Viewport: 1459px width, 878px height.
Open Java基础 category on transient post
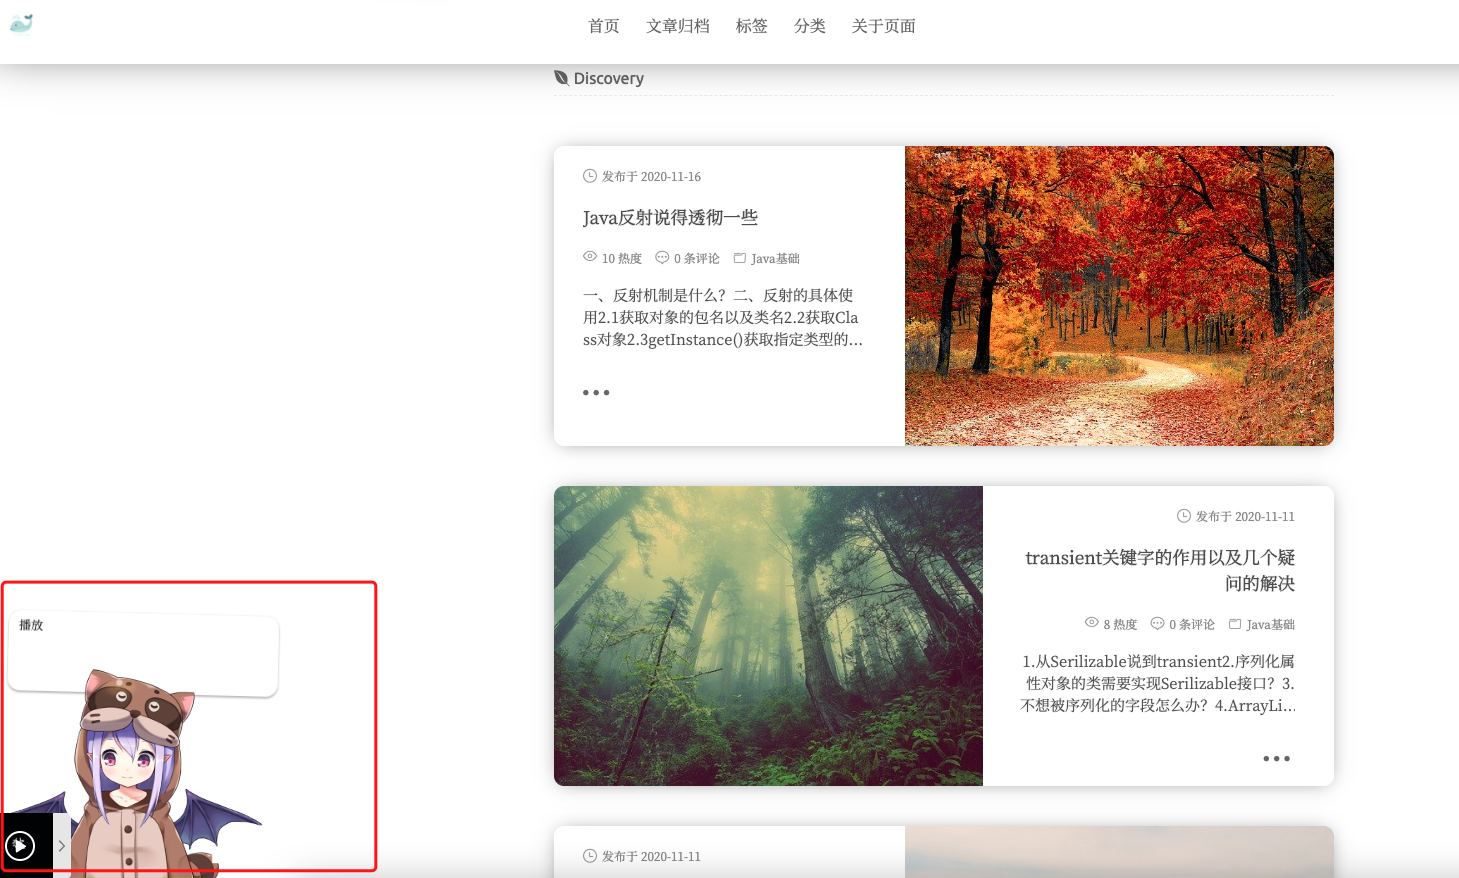point(1271,624)
